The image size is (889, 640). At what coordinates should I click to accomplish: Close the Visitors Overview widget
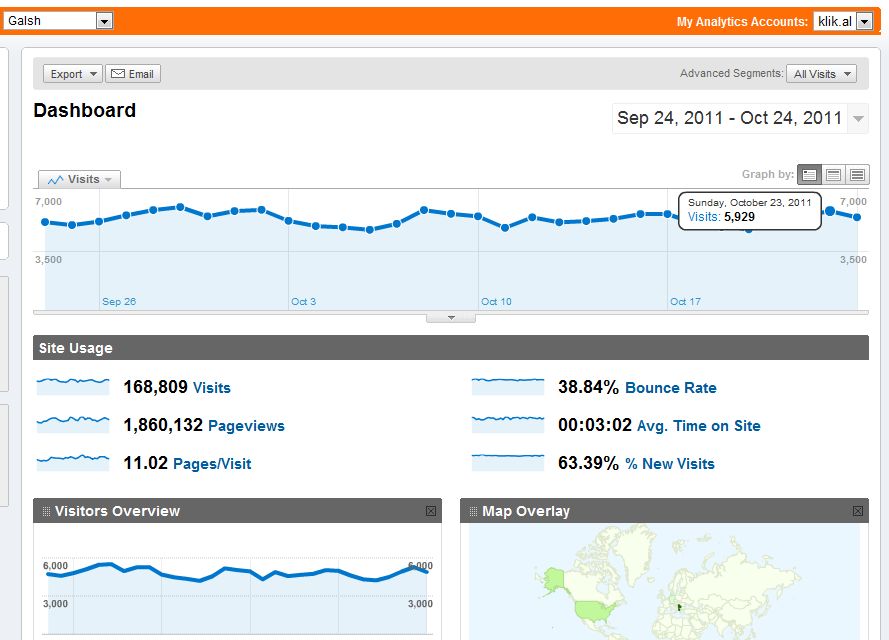tap(431, 511)
